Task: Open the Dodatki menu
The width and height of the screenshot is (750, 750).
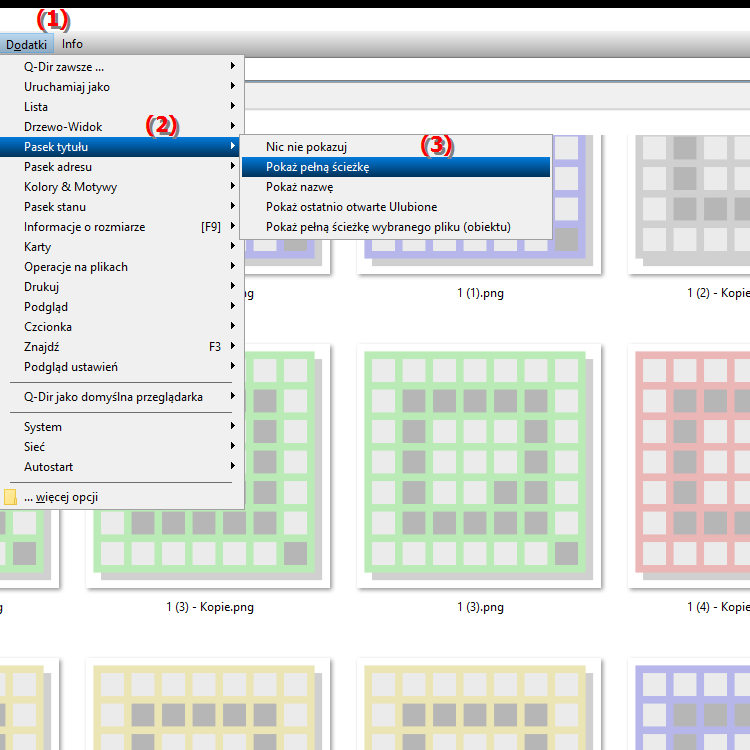Action: (x=26, y=44)
